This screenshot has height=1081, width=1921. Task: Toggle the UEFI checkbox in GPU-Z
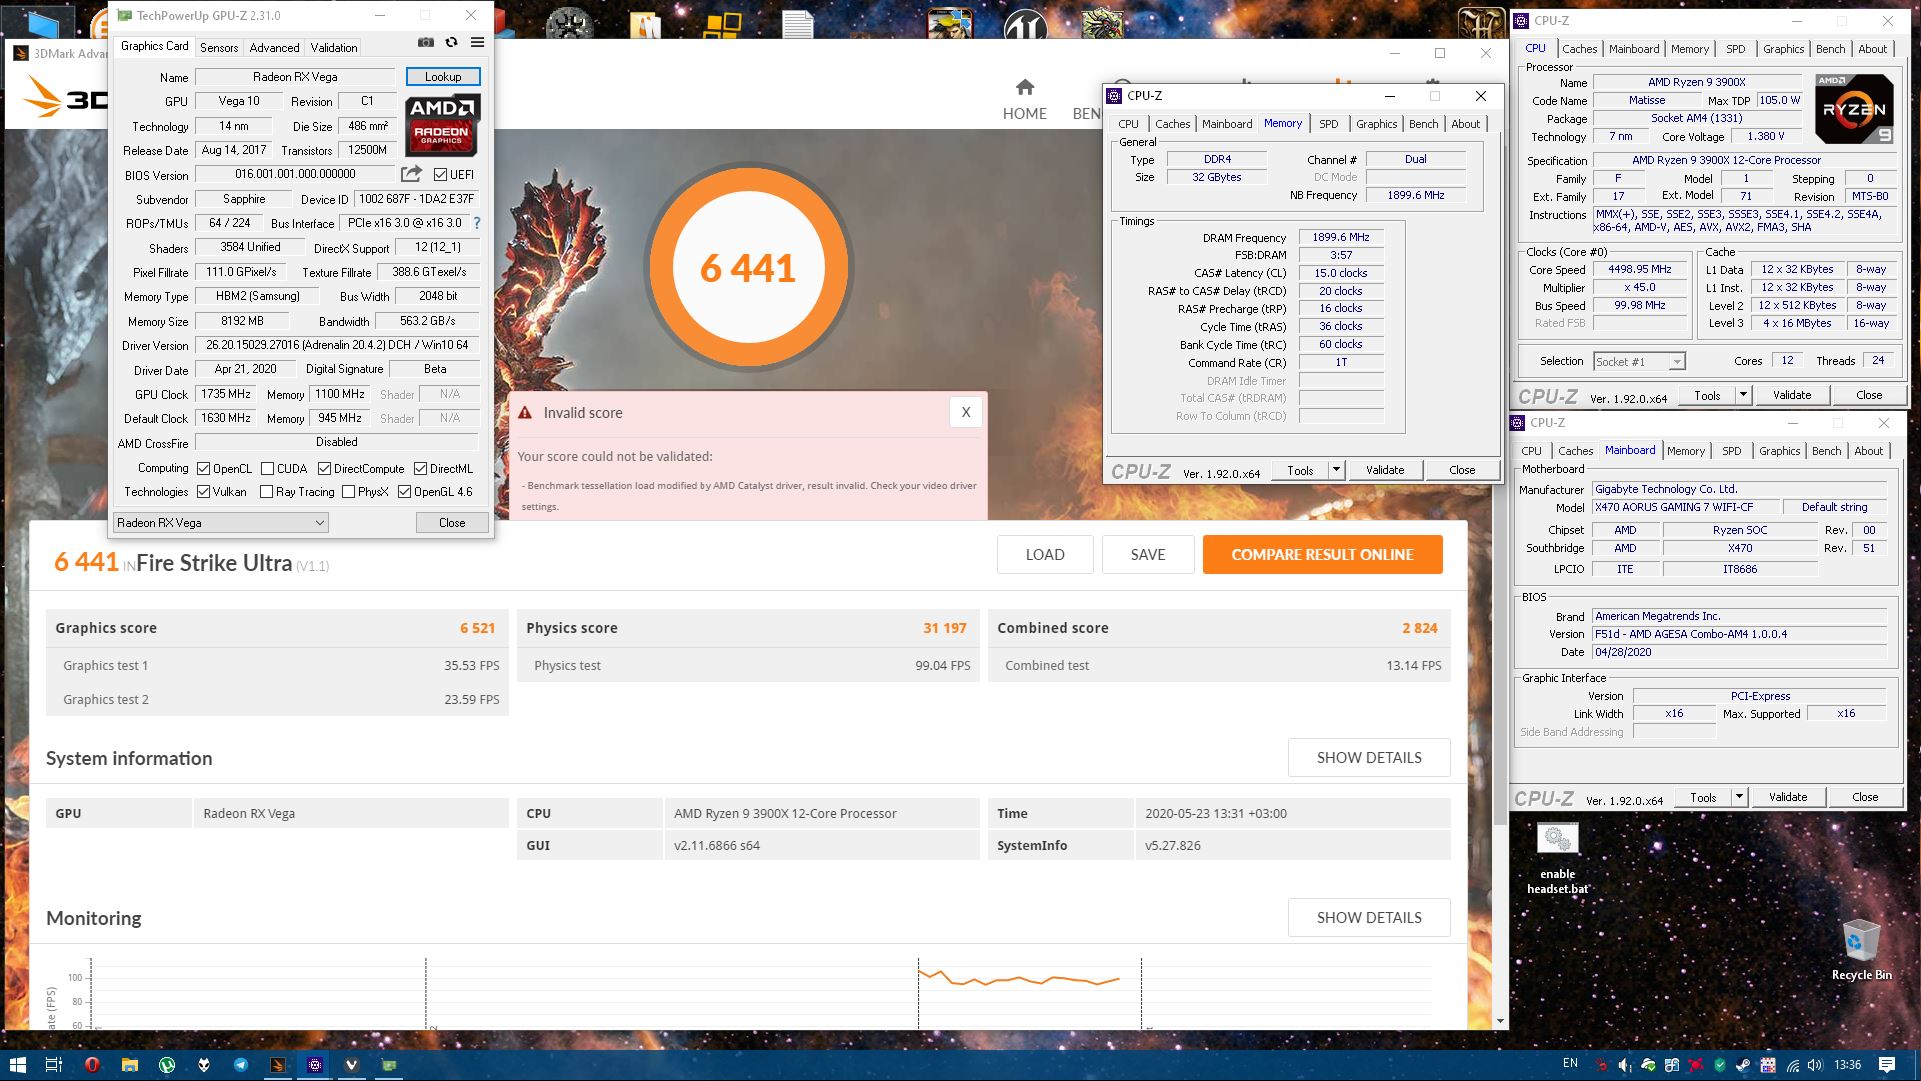(440, 174)
